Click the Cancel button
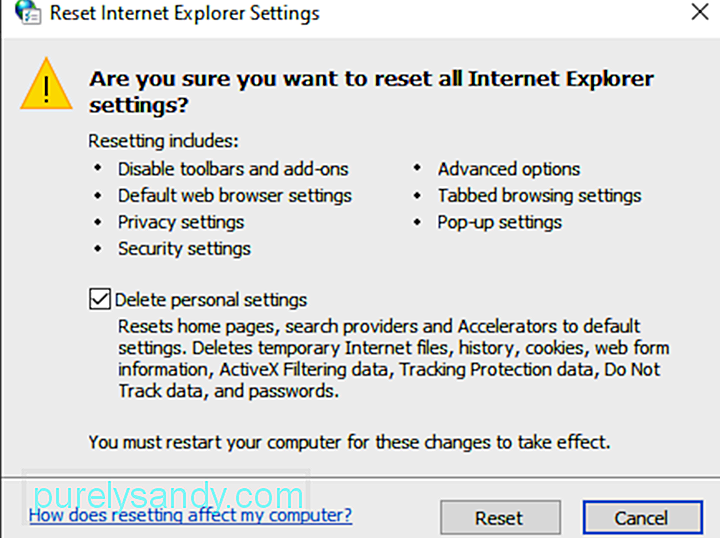 tap(642, 518)
